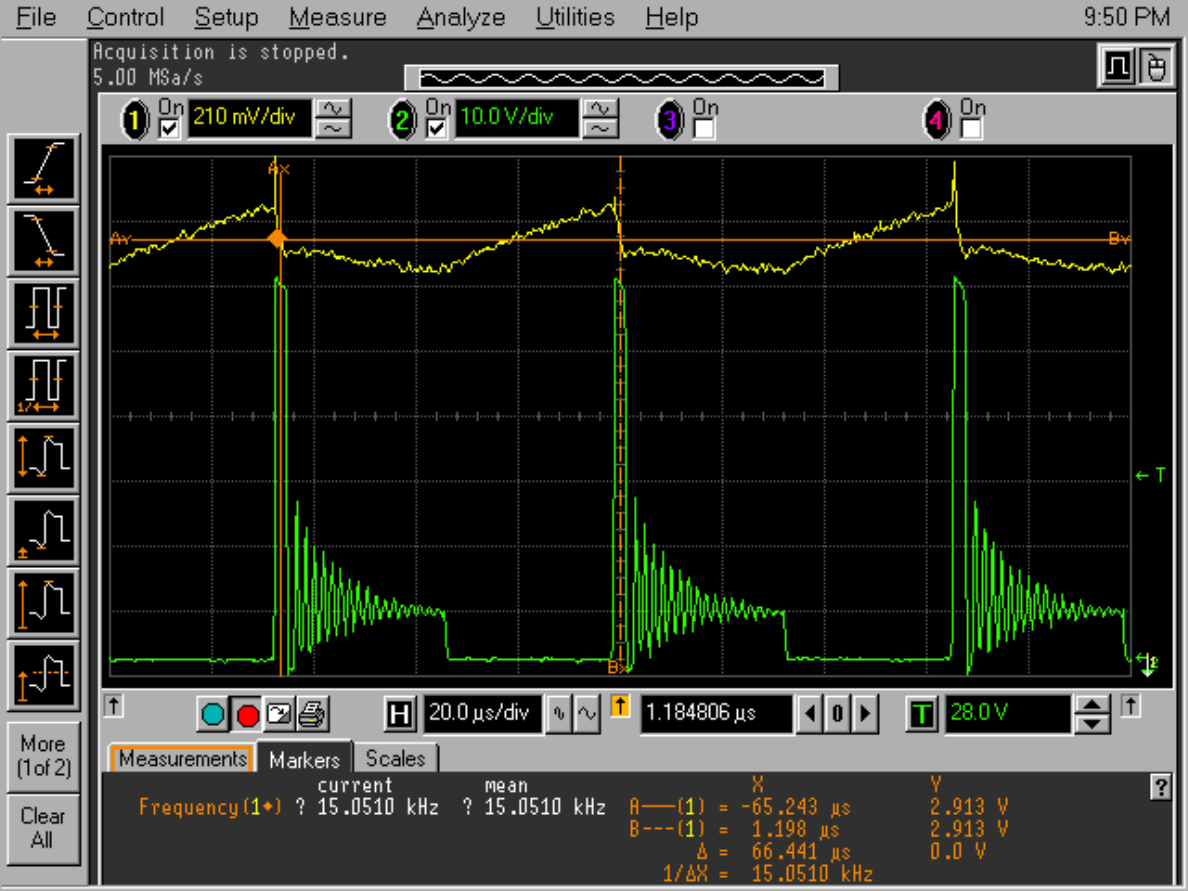Enable channel 3 On checkbox

pyautogui.click(x=704, y=129)
